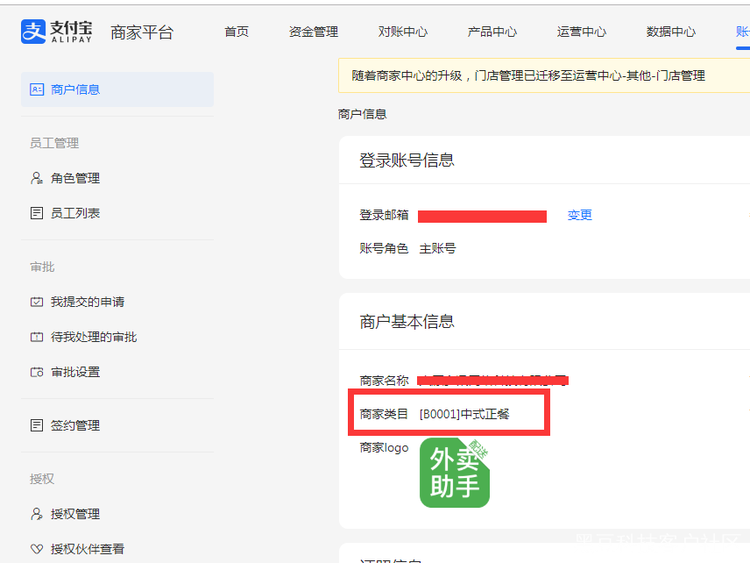Select the 数据中心 tab
750x563 pixels.
click(x=671, y=32)
